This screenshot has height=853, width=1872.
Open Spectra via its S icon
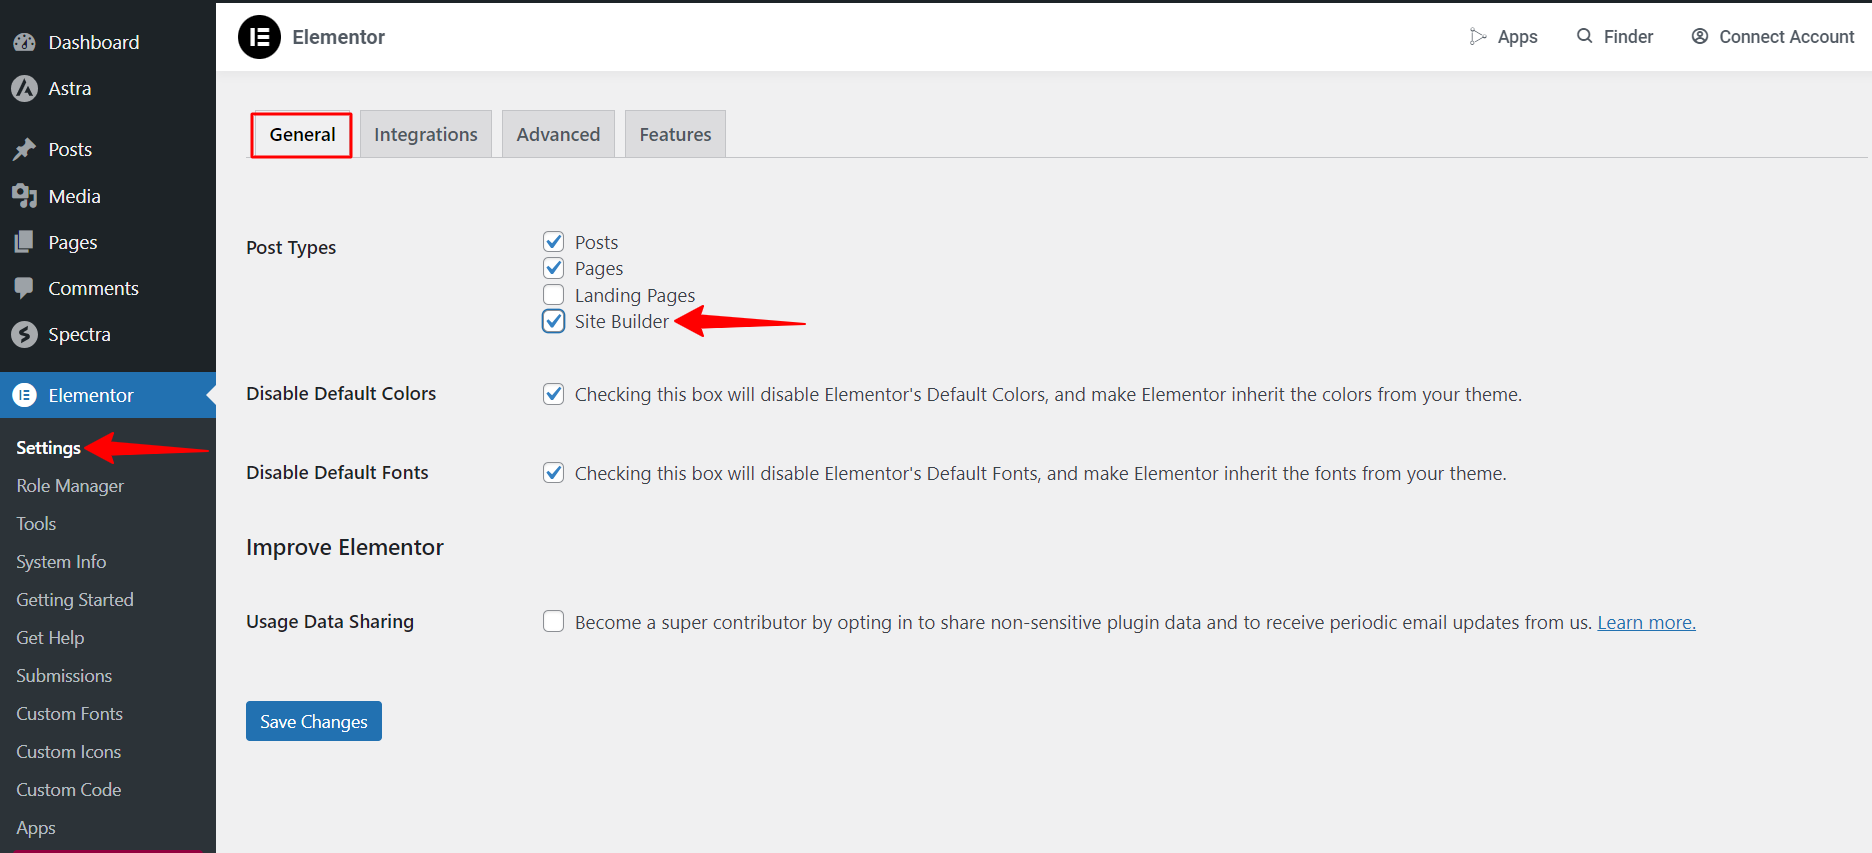tap(24, 334)
